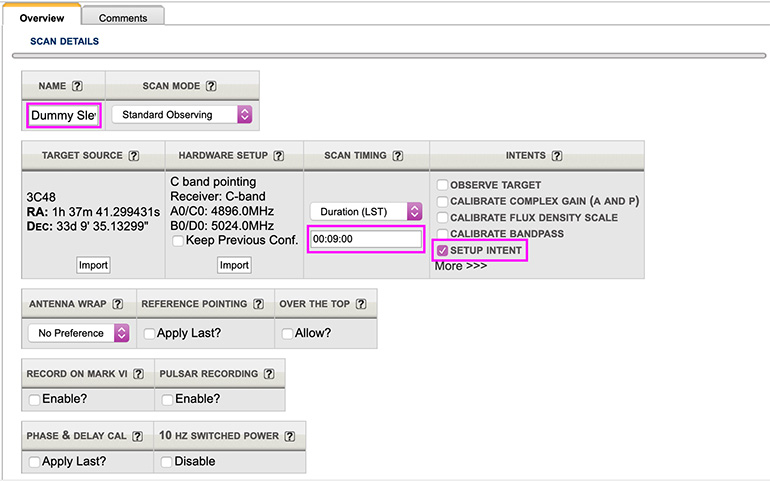Click the SCAN TIMING help icon
The width and height of the screenshot is (770, 481).
point(397,156)
